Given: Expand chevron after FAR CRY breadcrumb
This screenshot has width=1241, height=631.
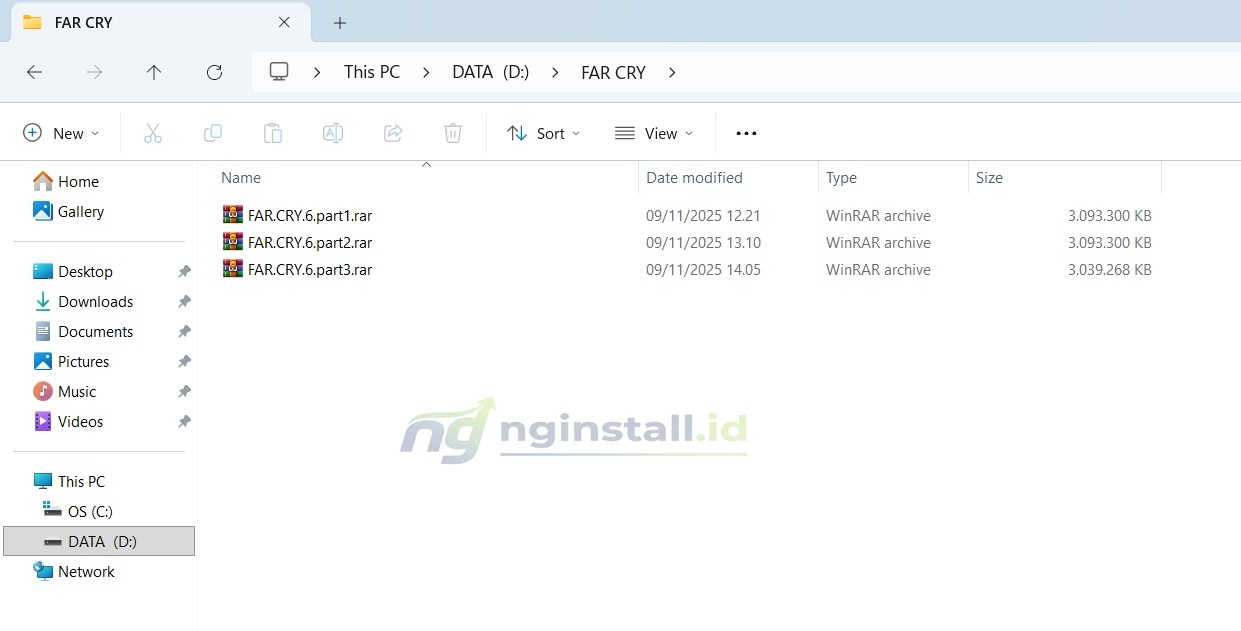Looking at the screenshot, I should 672,72.
